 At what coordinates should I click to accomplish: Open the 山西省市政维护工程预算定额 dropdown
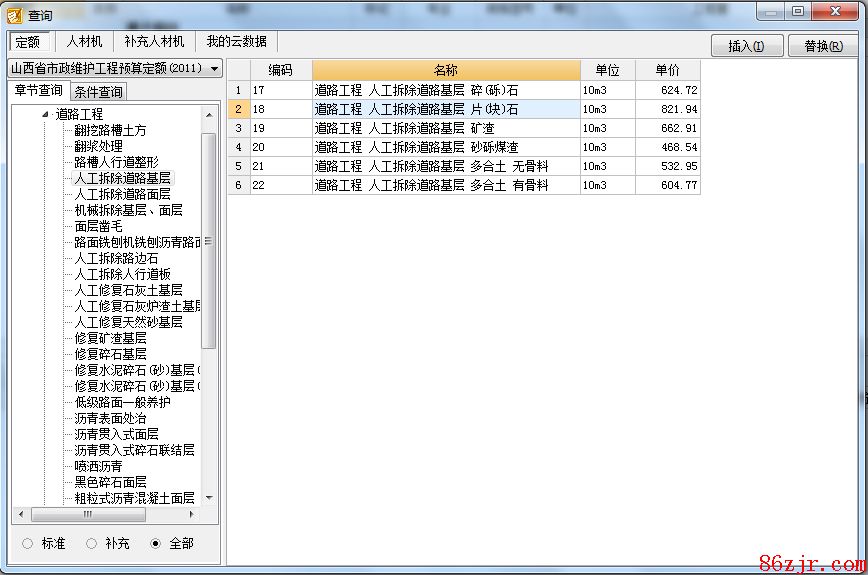point(115,69)
